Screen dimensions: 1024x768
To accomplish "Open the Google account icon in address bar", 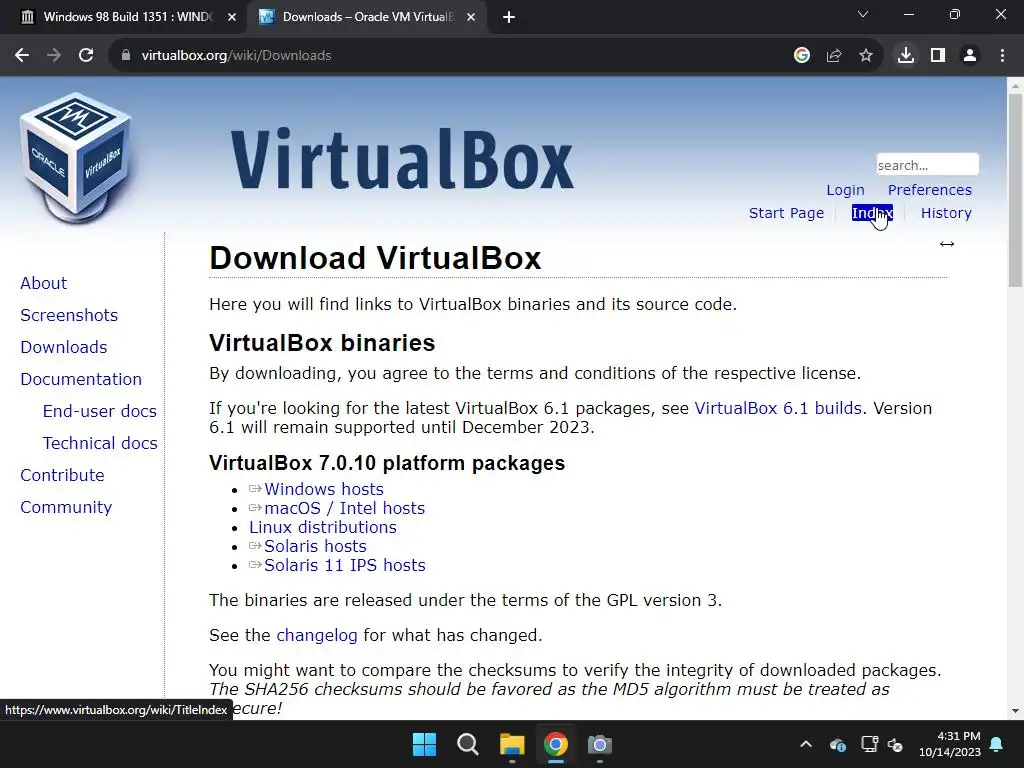I will 802,56.
